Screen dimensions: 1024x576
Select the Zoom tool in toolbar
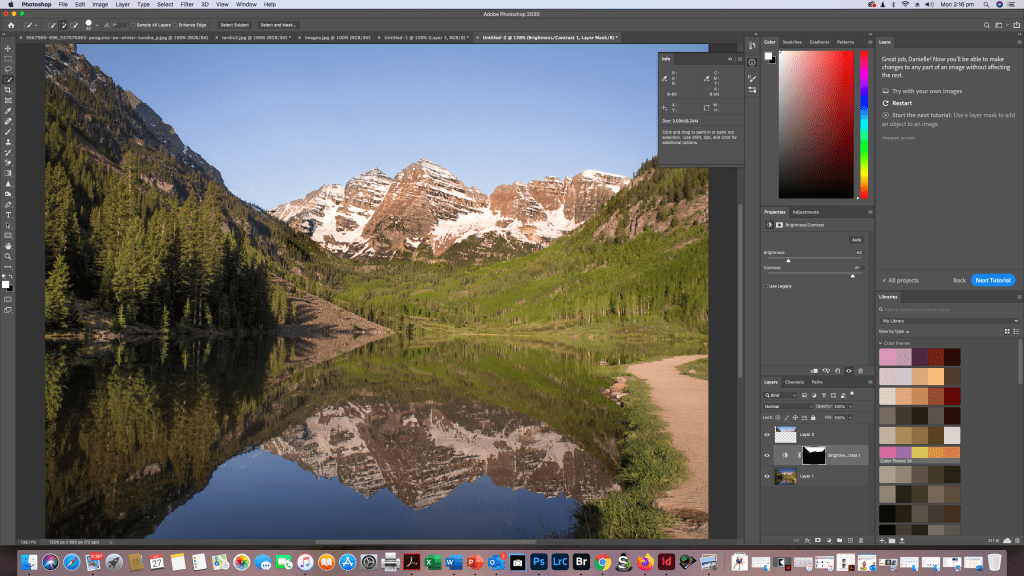coord(8,256)
